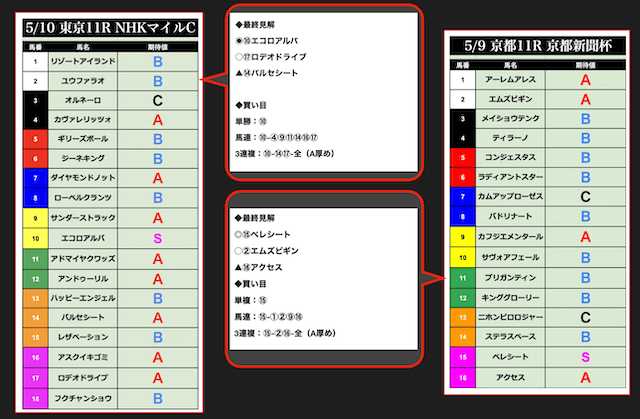Click ロデオドライブ name in the NHKマイルC table row 17
Screen dimensions: 640x419
click(x=83, y=378)
